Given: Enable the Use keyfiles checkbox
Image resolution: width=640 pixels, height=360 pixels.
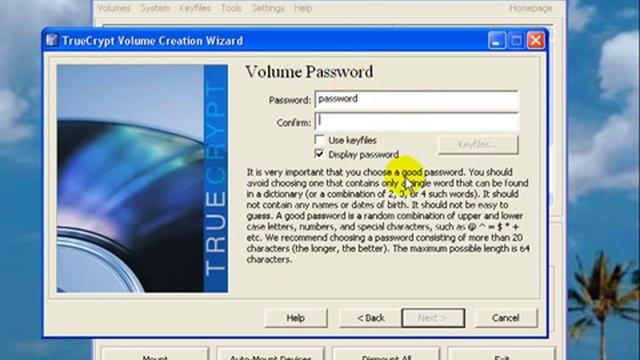Looking at the screenshot, I should 319,140.
